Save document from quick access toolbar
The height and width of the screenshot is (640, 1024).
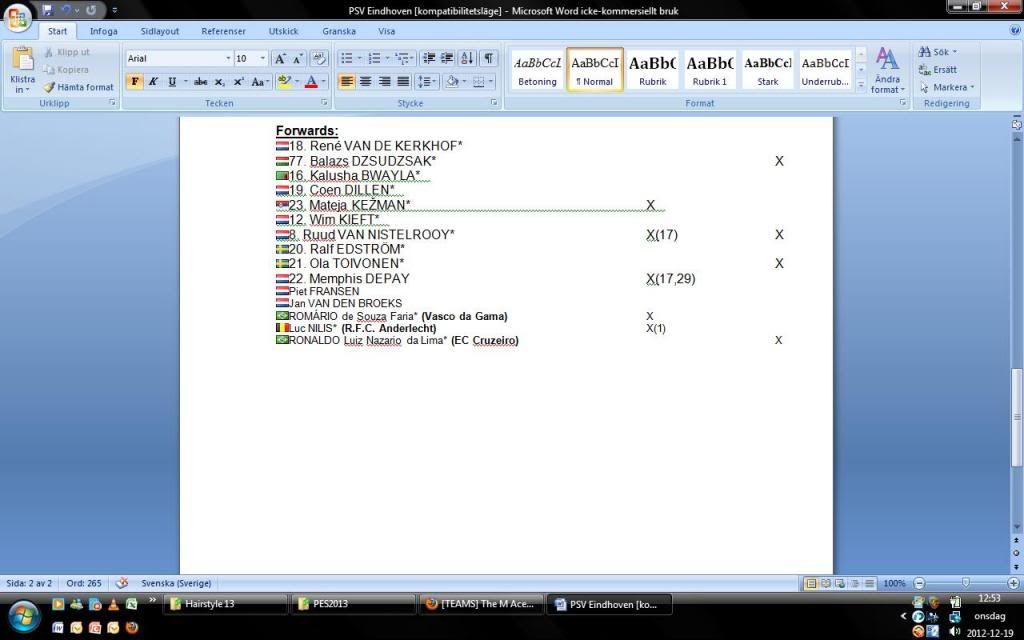coord(47,10)
